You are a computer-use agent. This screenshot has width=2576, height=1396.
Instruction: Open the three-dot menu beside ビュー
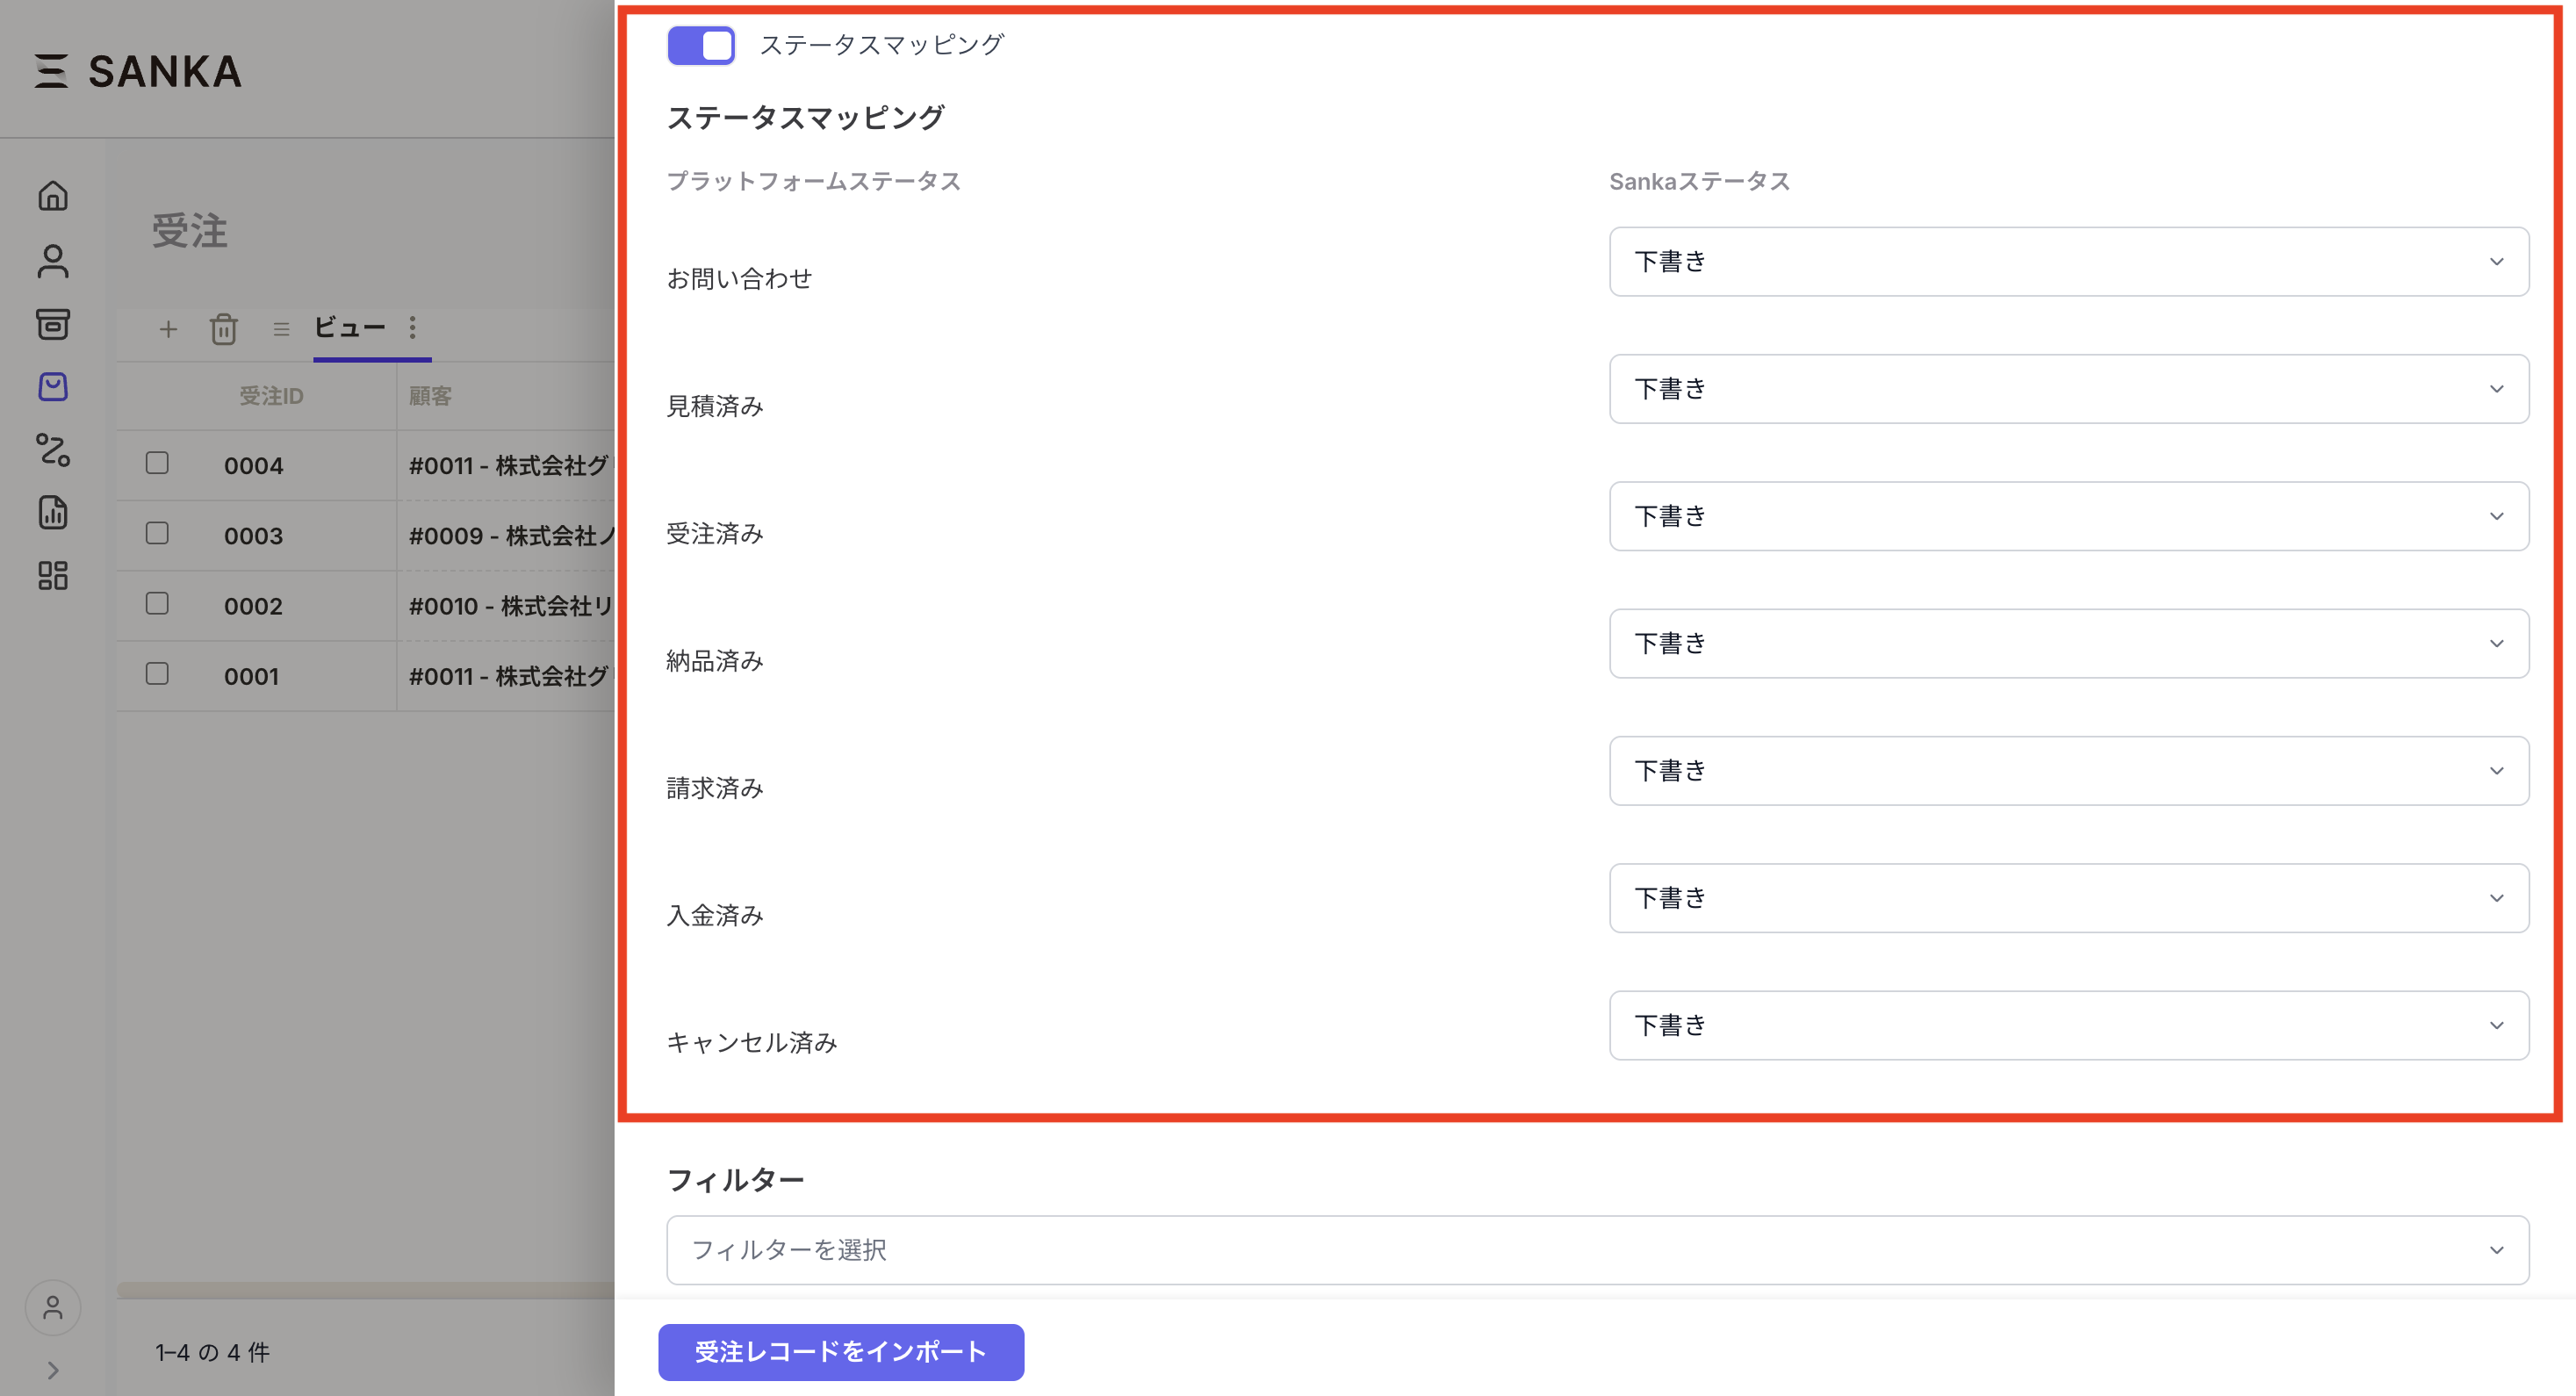(x=412, y=328)
